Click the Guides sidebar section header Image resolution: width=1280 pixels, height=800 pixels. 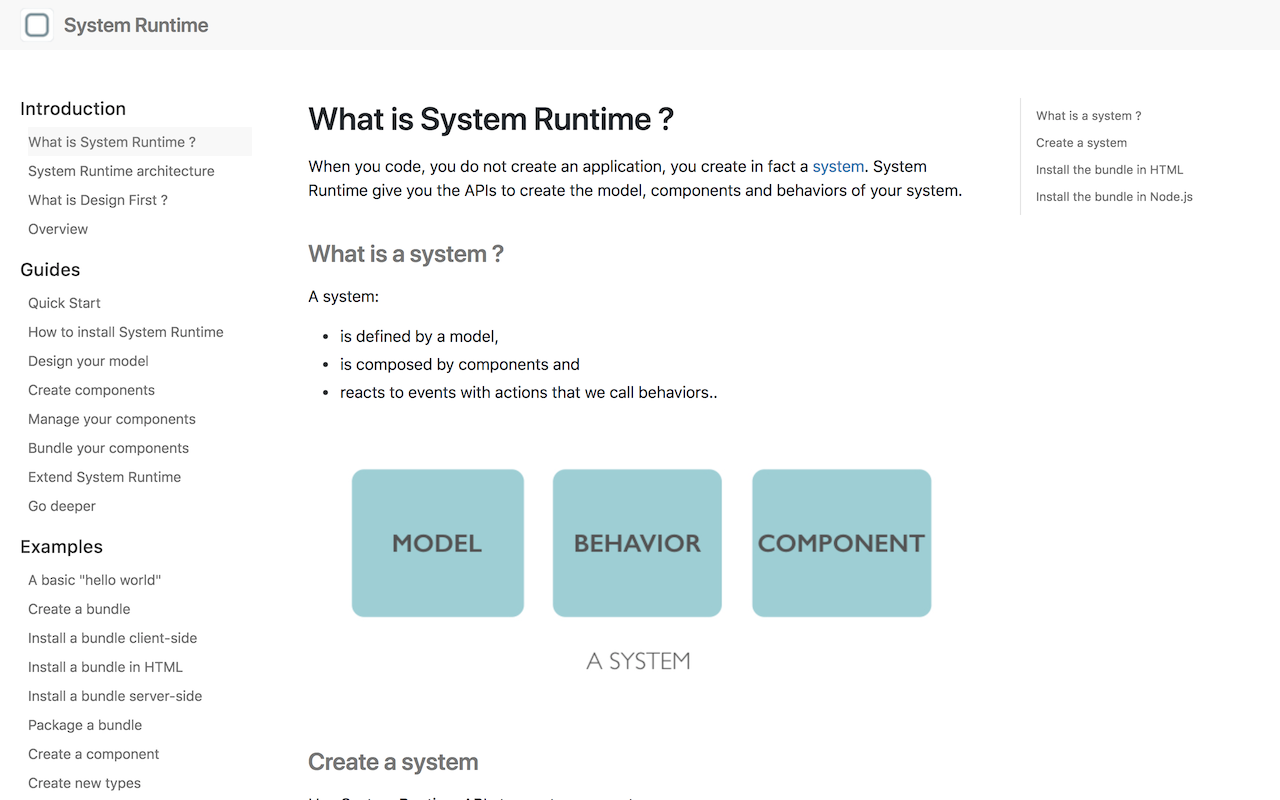[x=50, y=270]
